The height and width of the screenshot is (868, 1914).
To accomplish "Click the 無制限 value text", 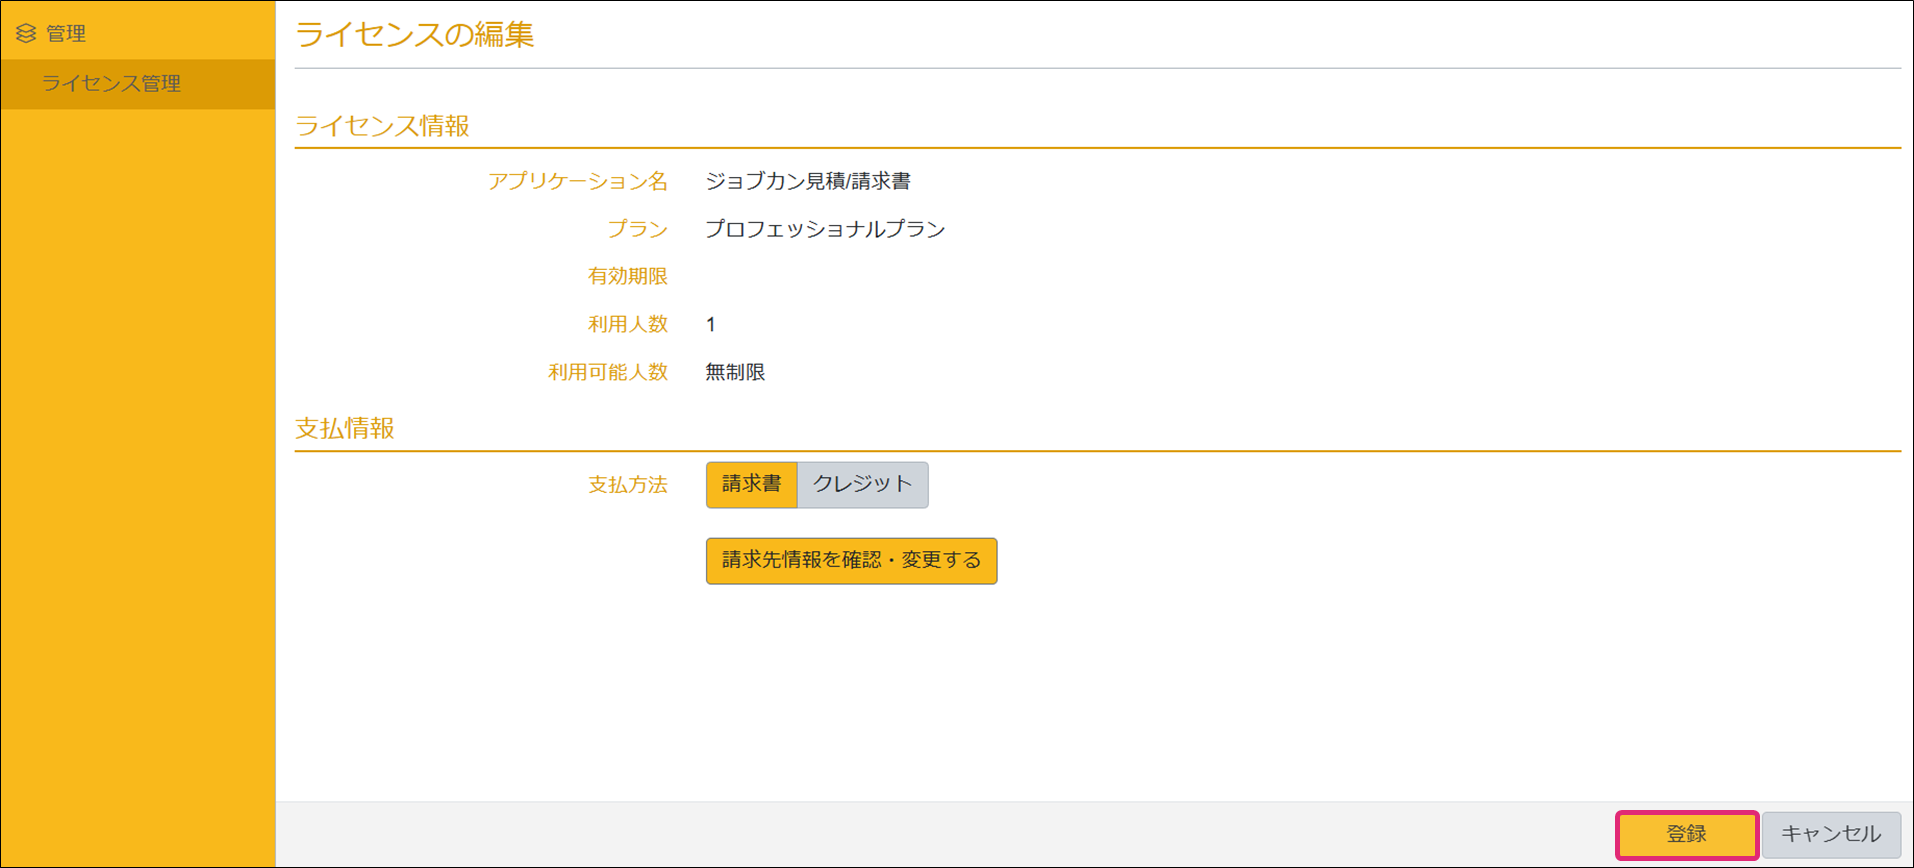I will [735, 373].
